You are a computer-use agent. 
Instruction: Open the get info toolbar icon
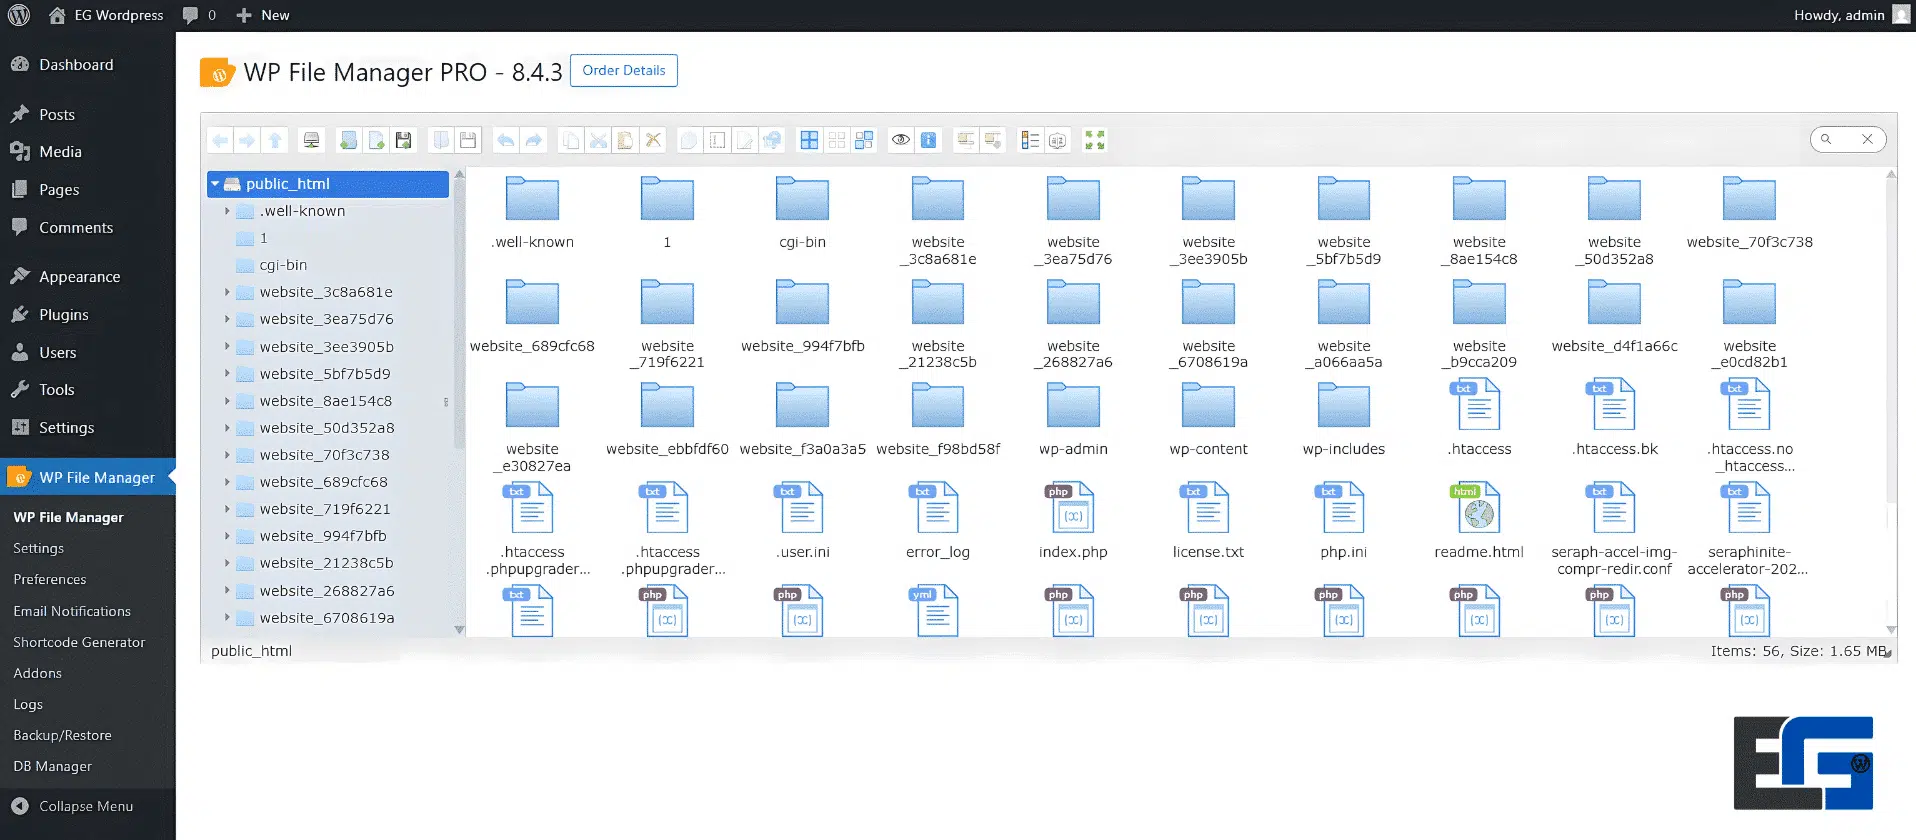click(x=929, y=141)
